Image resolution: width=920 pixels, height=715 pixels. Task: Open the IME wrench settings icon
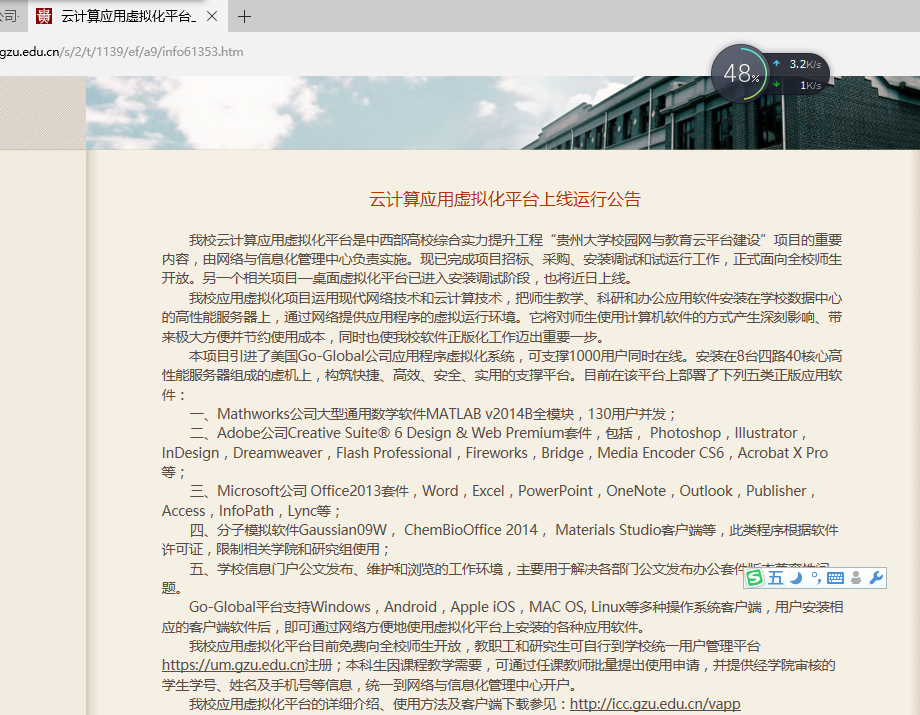pos(876,578)
